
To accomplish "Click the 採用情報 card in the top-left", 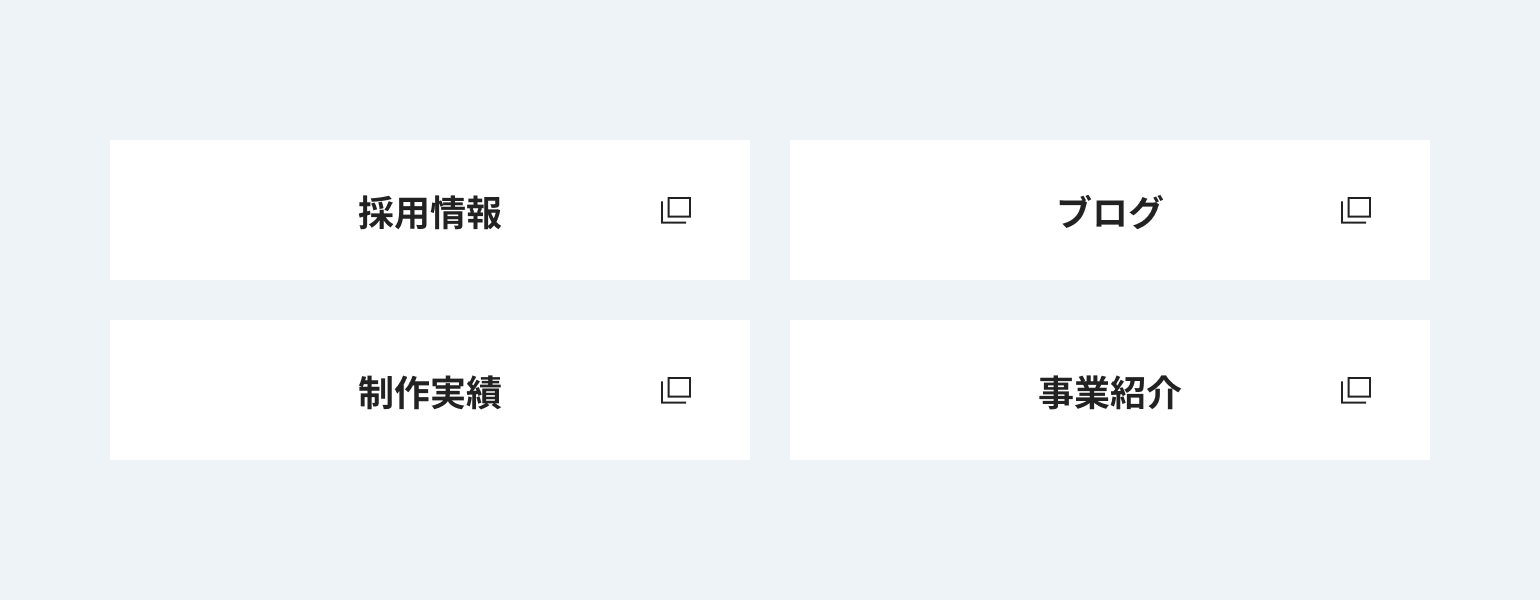I will point(430,210).
